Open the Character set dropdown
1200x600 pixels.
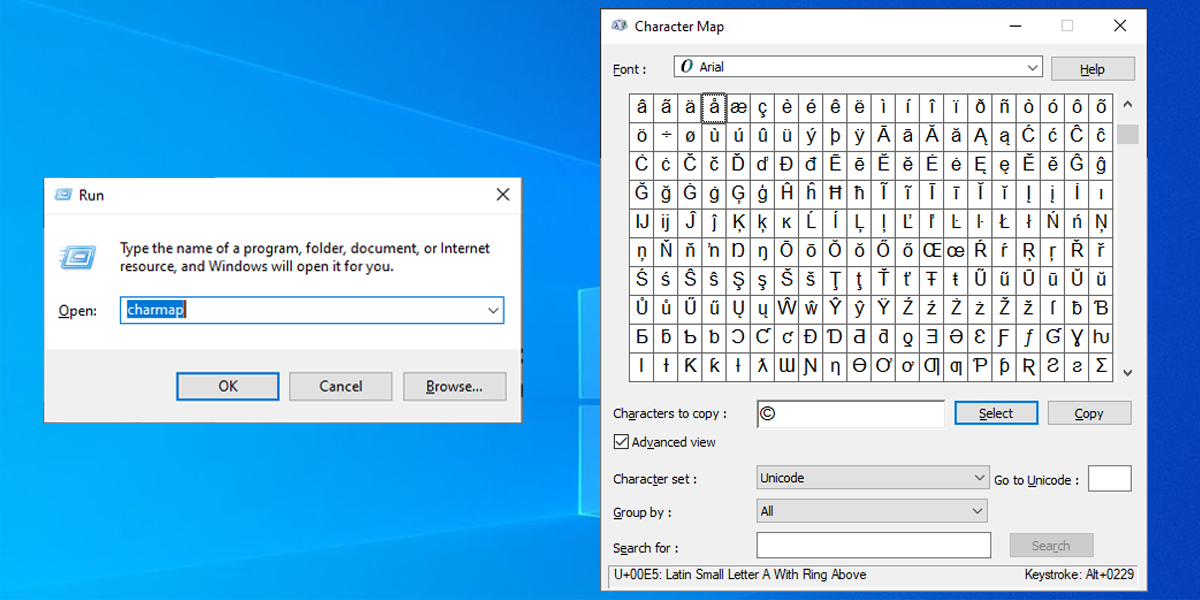pyautogui.click(x=977, y=477)
